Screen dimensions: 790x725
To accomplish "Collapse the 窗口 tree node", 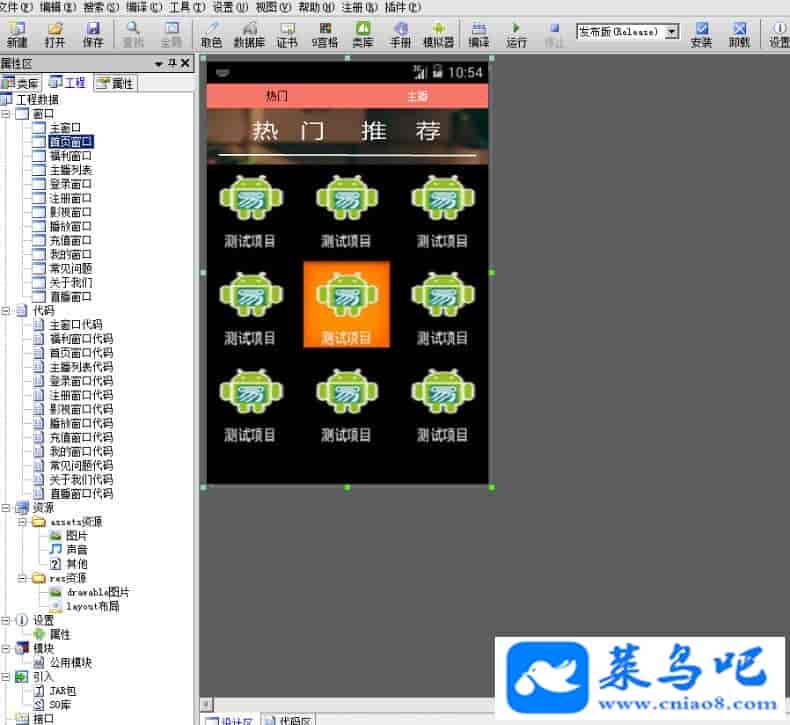I will [7, 114].
